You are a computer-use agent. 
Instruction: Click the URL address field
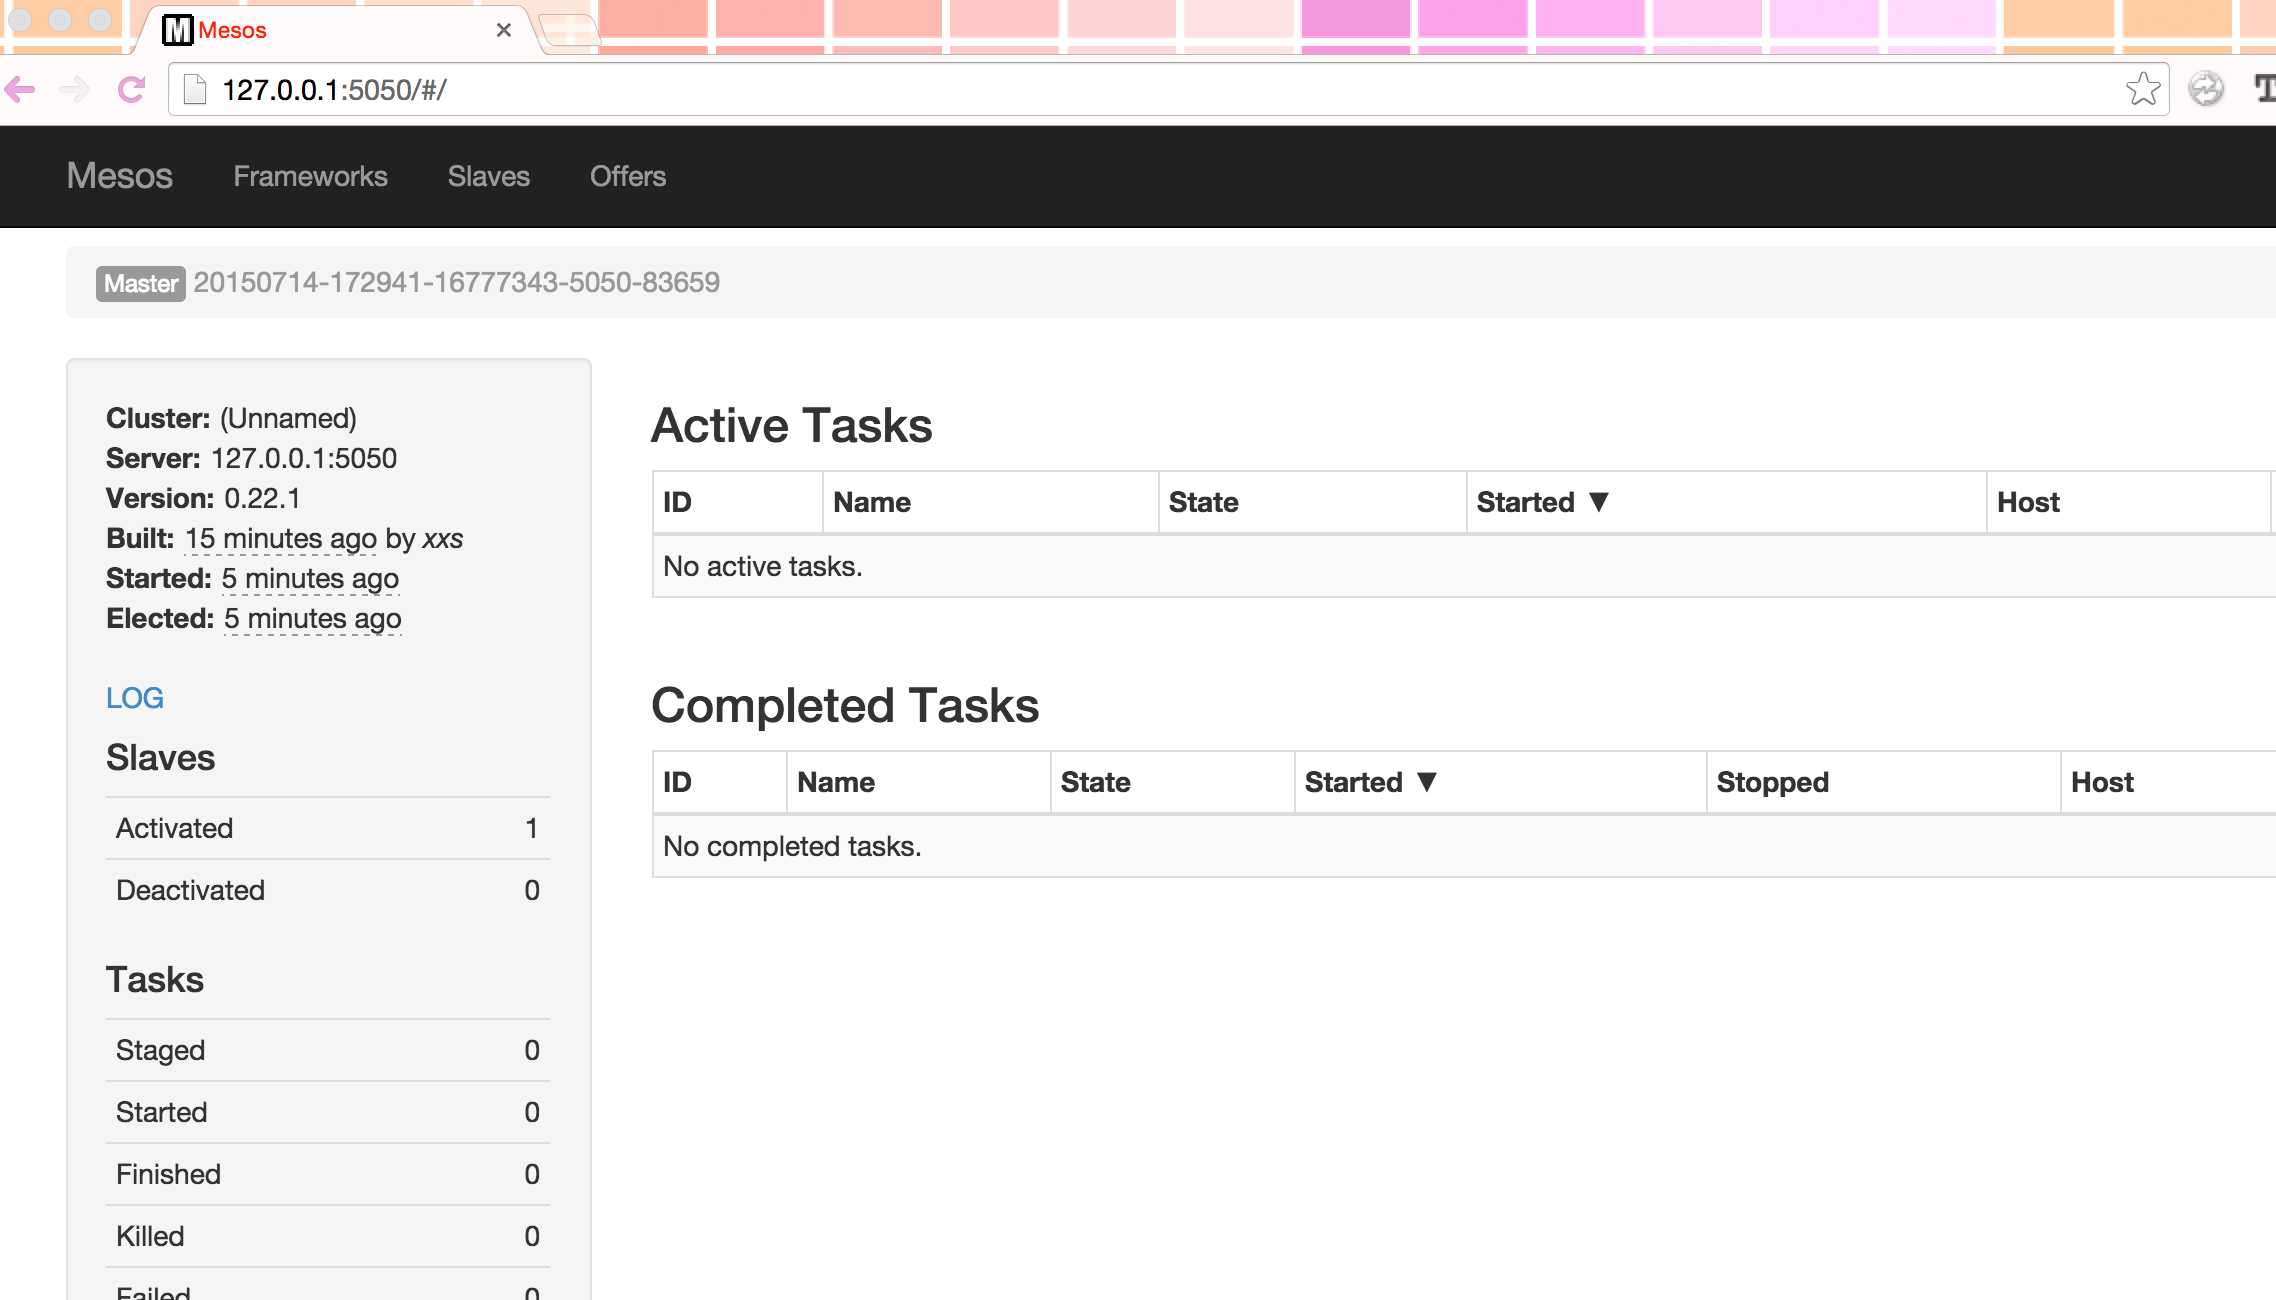pos(1168,90)
